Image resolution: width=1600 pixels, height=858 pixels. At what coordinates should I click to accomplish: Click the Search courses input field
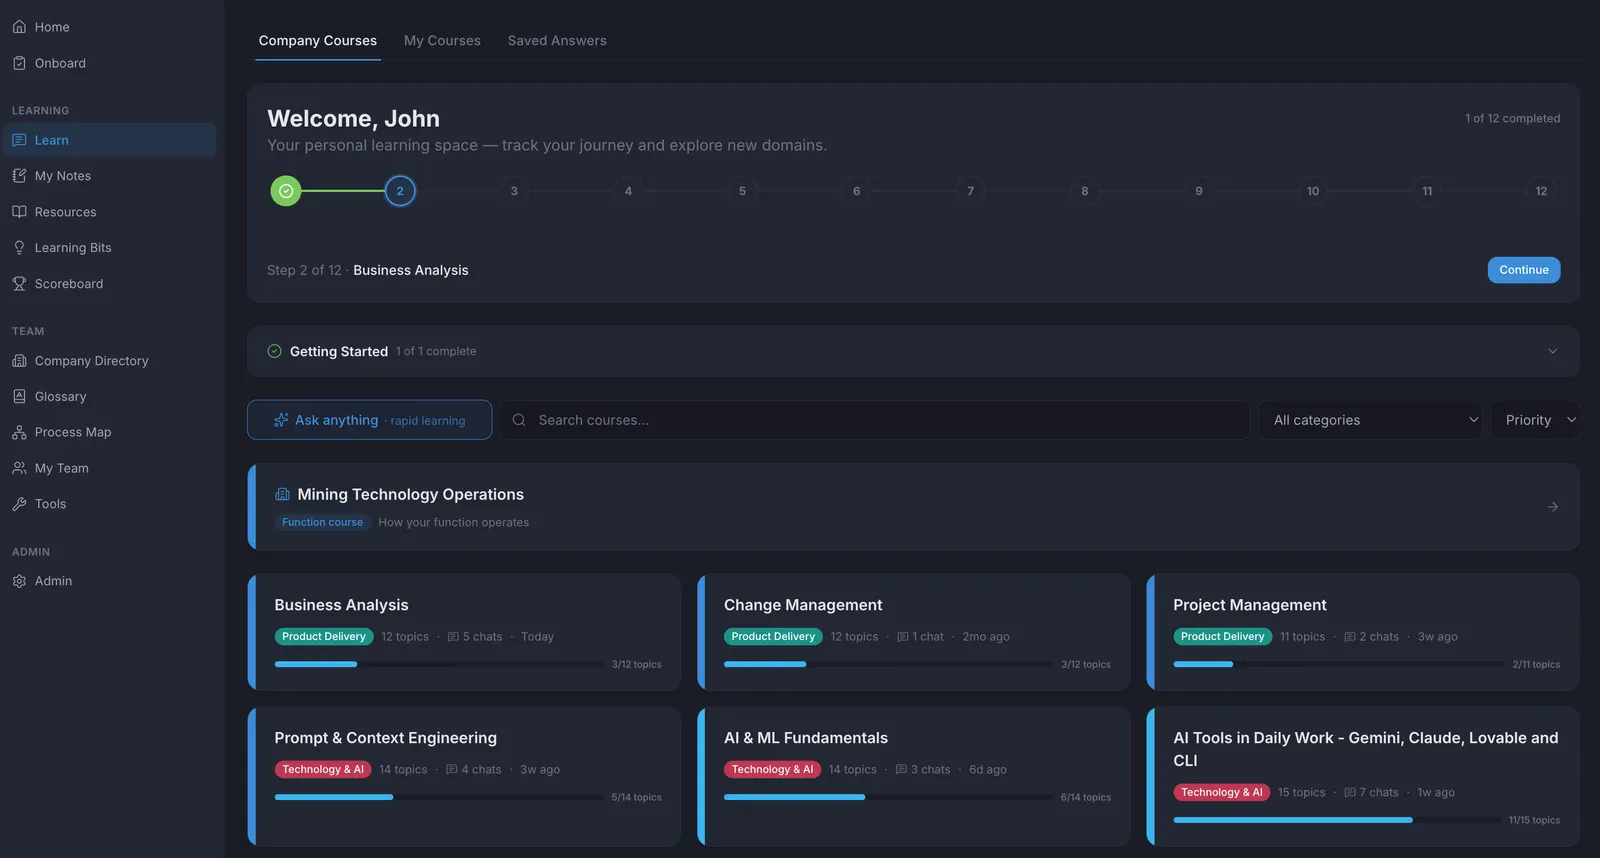[876, 420]
